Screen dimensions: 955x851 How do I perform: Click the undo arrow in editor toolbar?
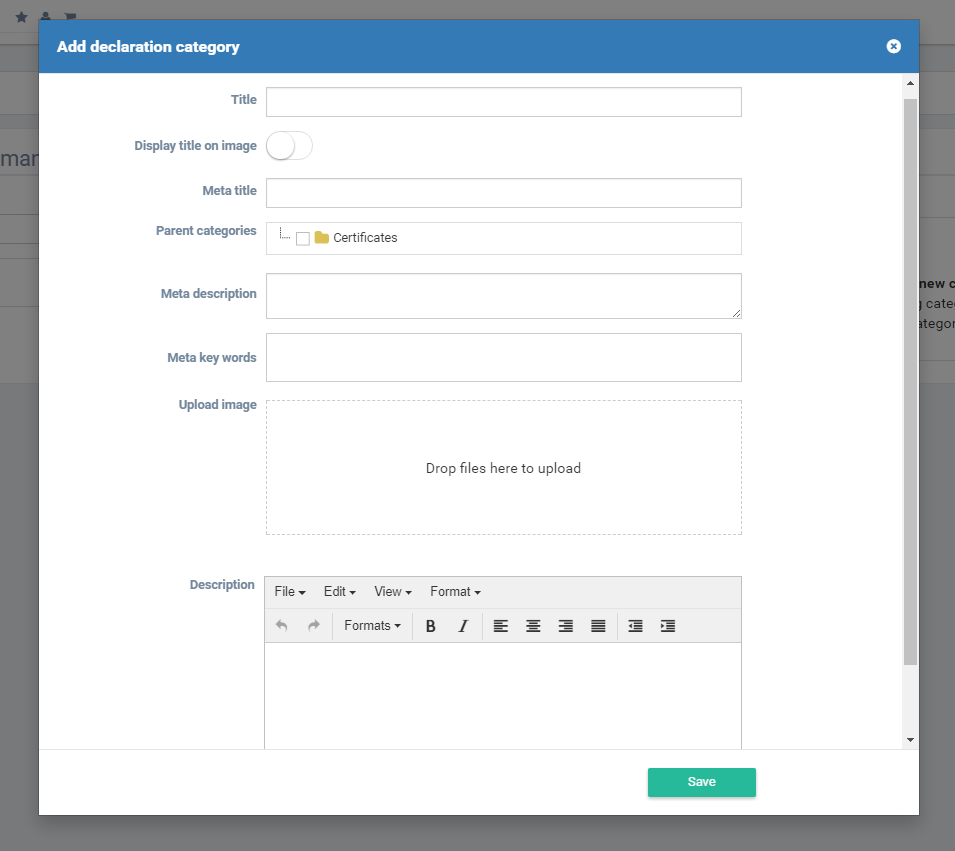click(x=281, y=626)
